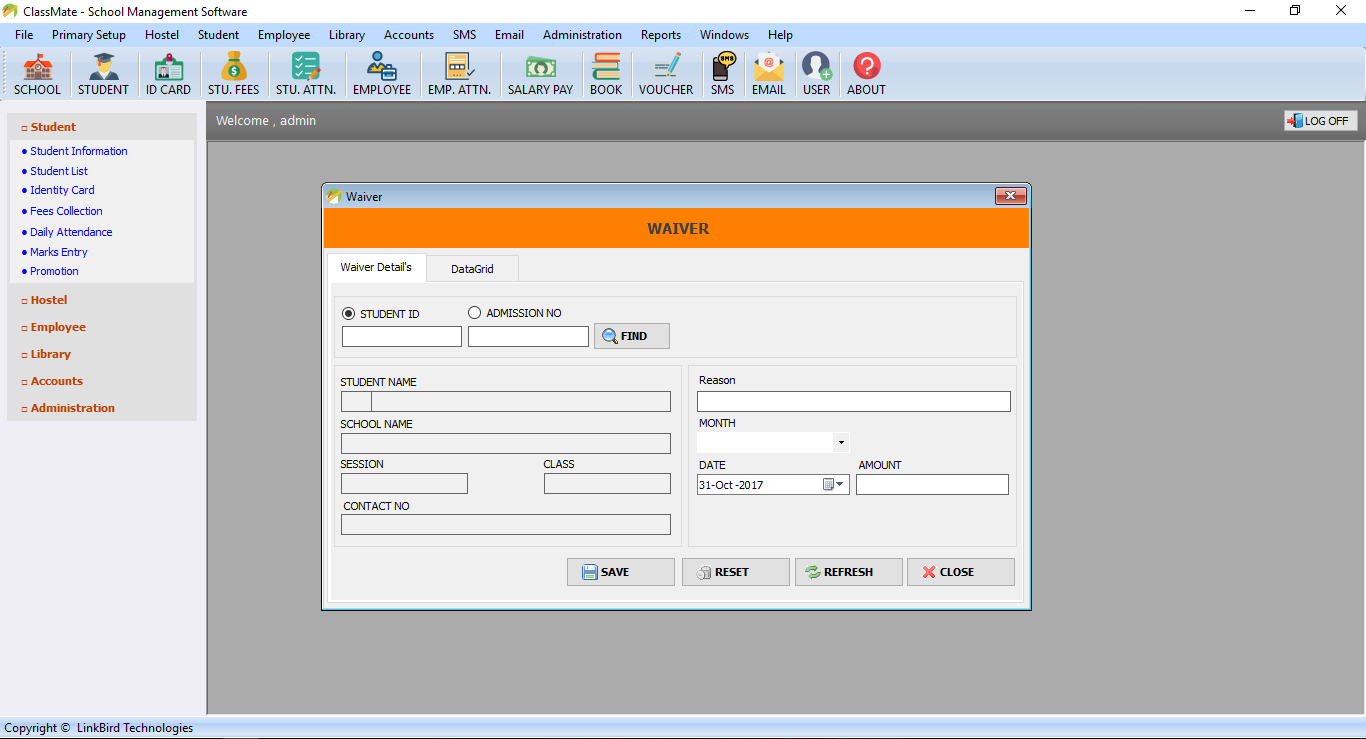
Task: Open the STUDENT module from the toolbar
Action: click(x=103, y=72)
